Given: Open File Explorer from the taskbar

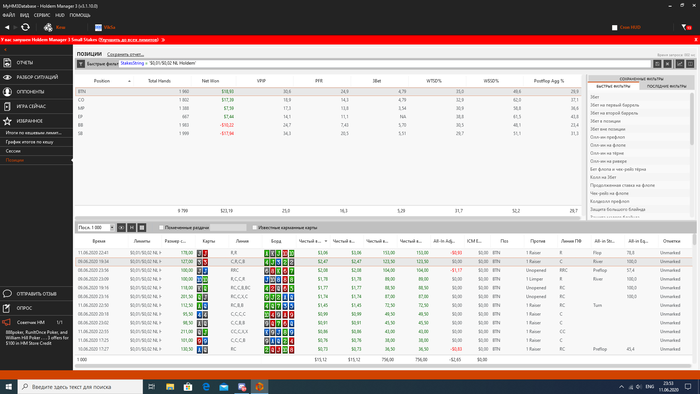Looking at the screenshot, I should (170, 386).
